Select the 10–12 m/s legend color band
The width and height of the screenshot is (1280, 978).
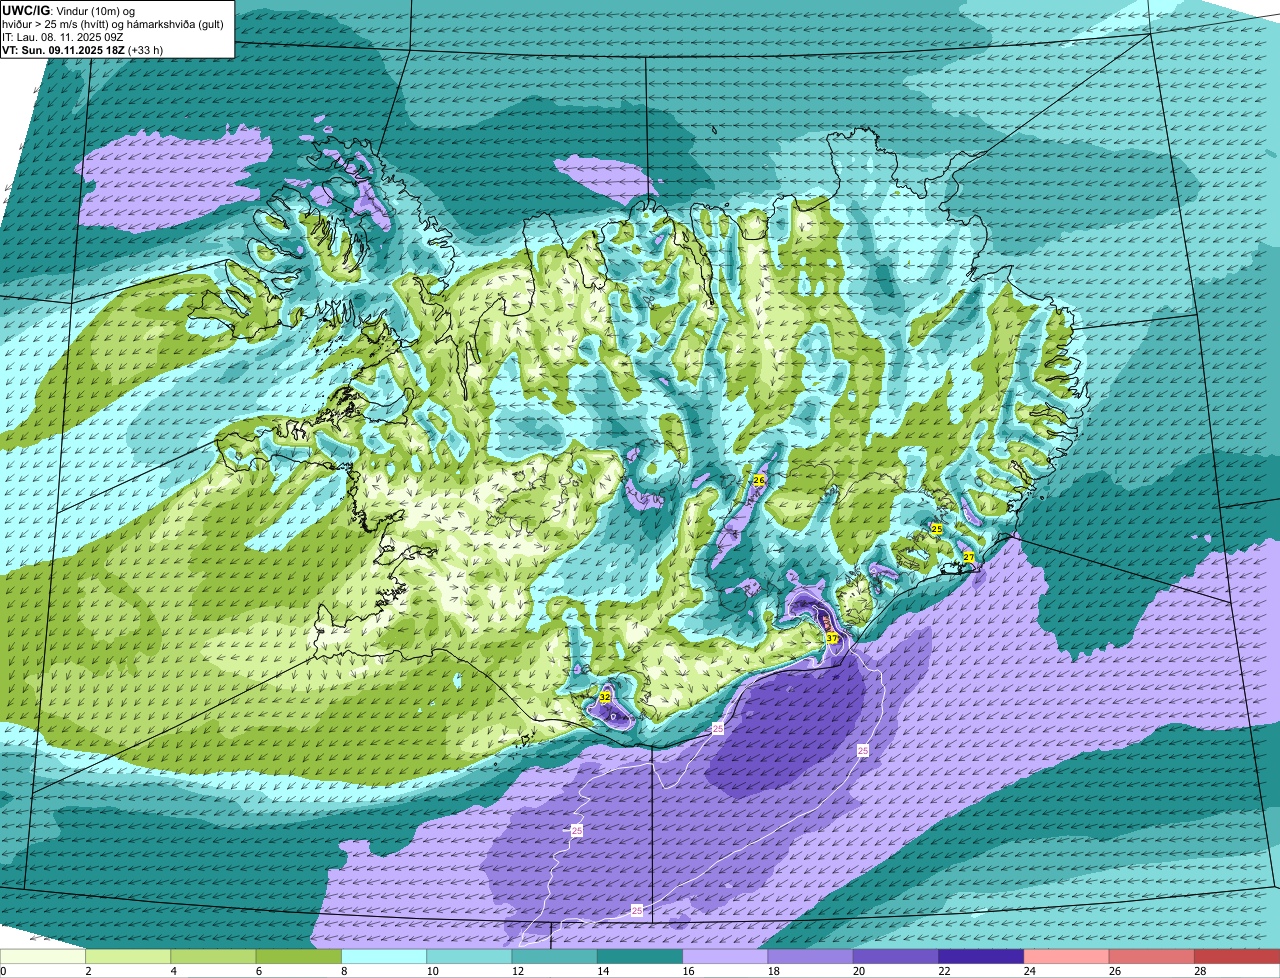pos(469,956)
